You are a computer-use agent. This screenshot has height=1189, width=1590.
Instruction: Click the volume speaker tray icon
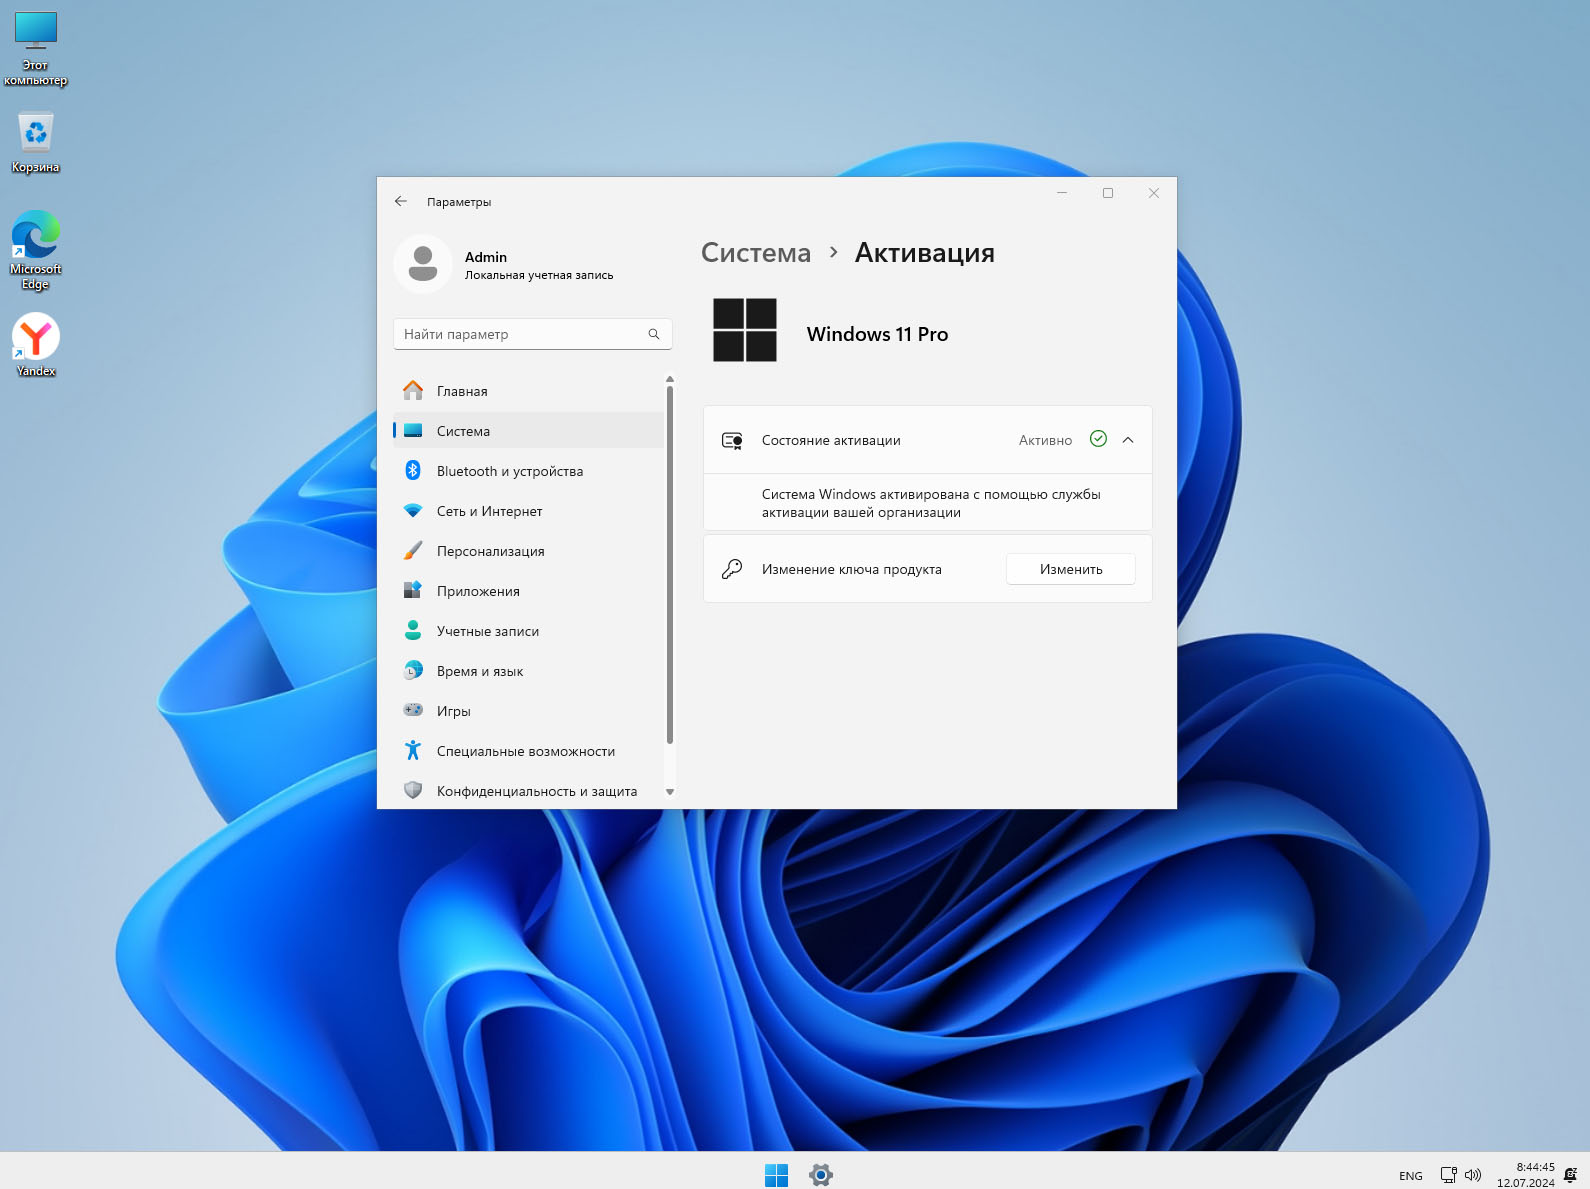pyautogui.click(x=1473, y=1175)
